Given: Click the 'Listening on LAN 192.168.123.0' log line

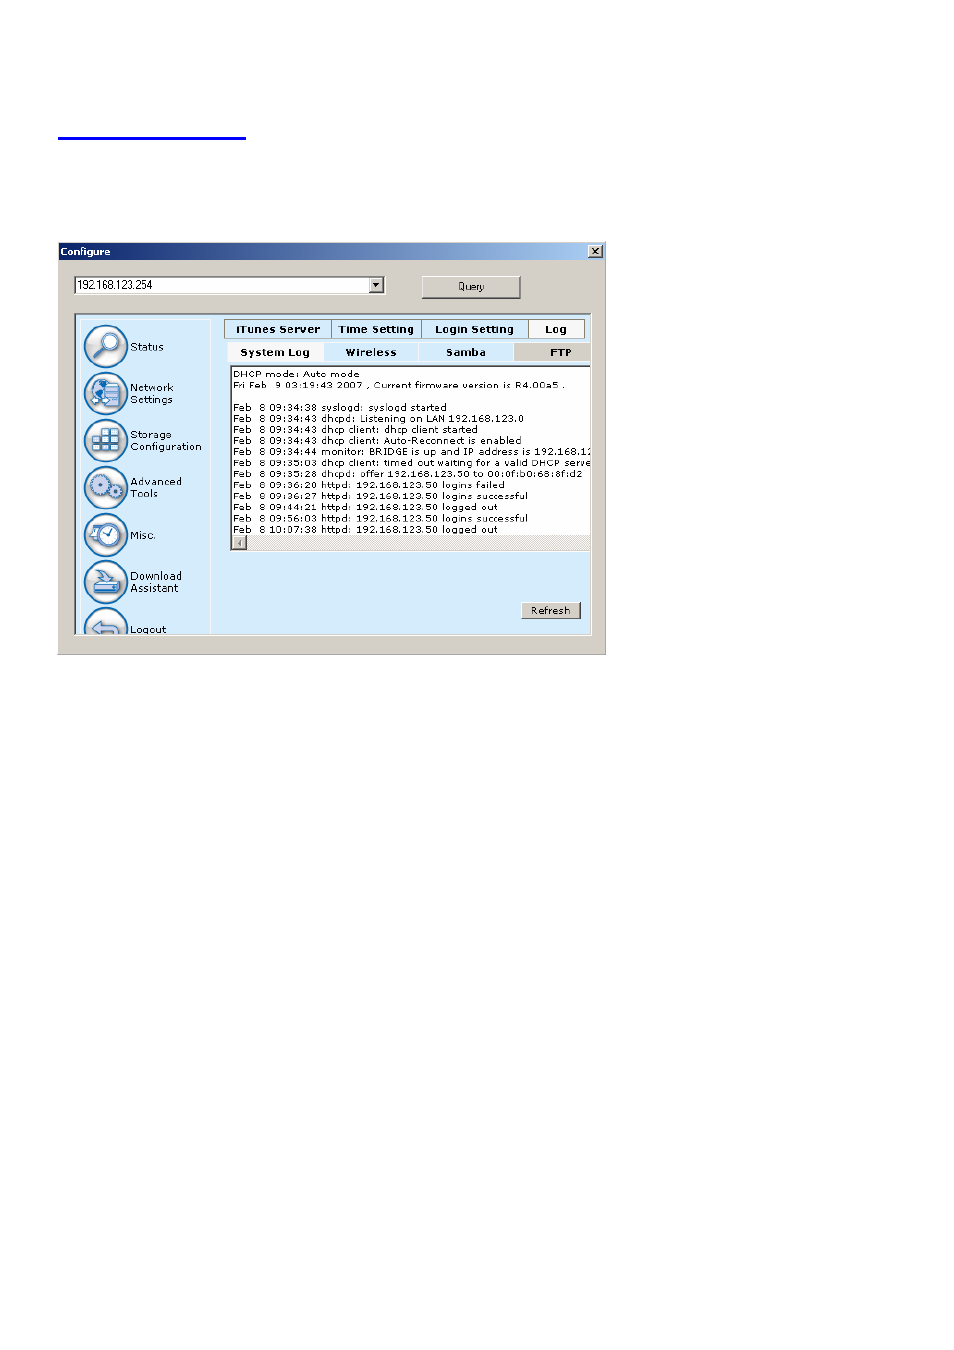Looking at the screenshot, I should click(378, 419).
